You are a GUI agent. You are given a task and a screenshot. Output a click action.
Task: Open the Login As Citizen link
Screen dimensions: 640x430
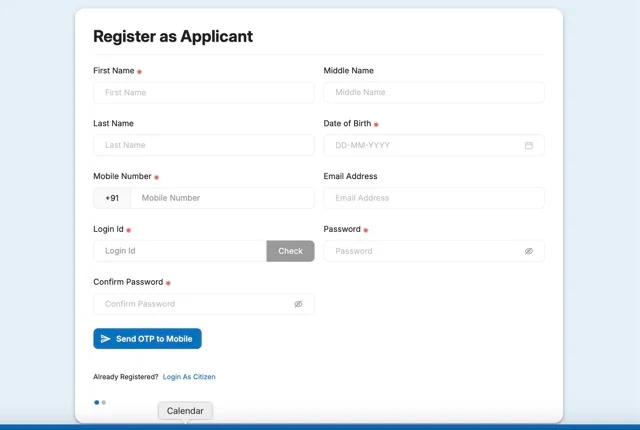pos(189,377)
